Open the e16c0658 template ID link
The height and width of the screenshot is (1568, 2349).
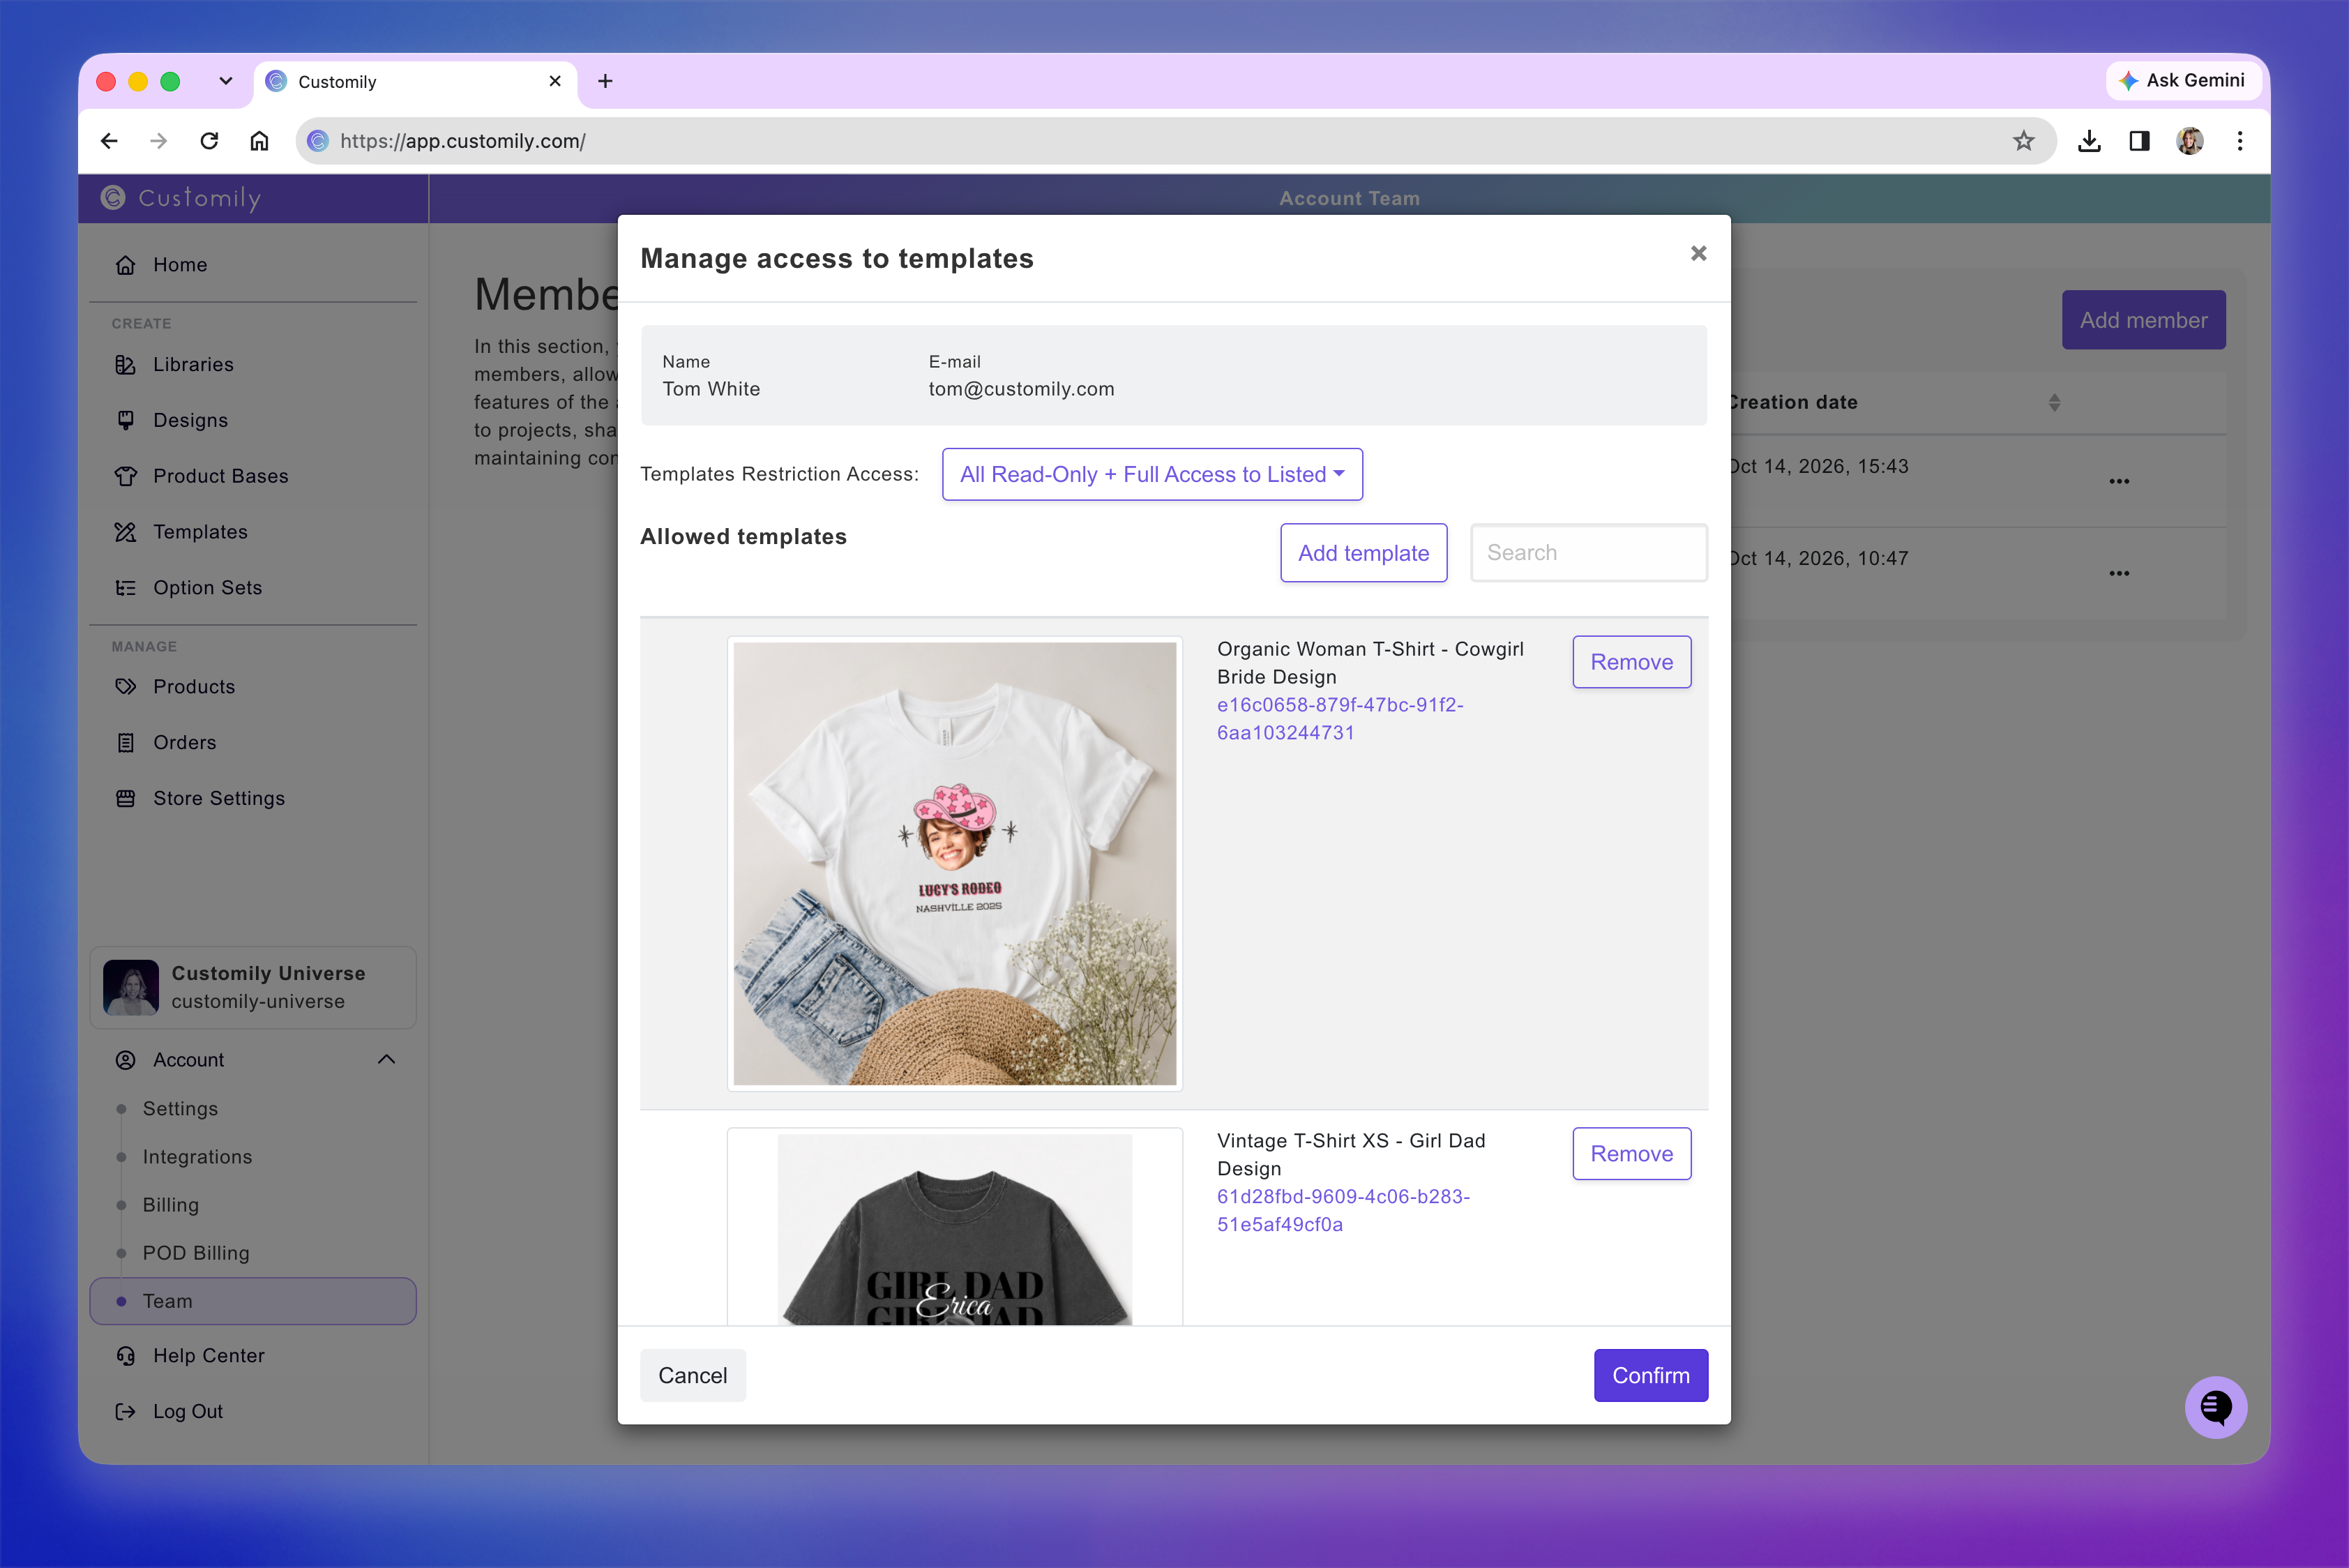point(1340,719)
